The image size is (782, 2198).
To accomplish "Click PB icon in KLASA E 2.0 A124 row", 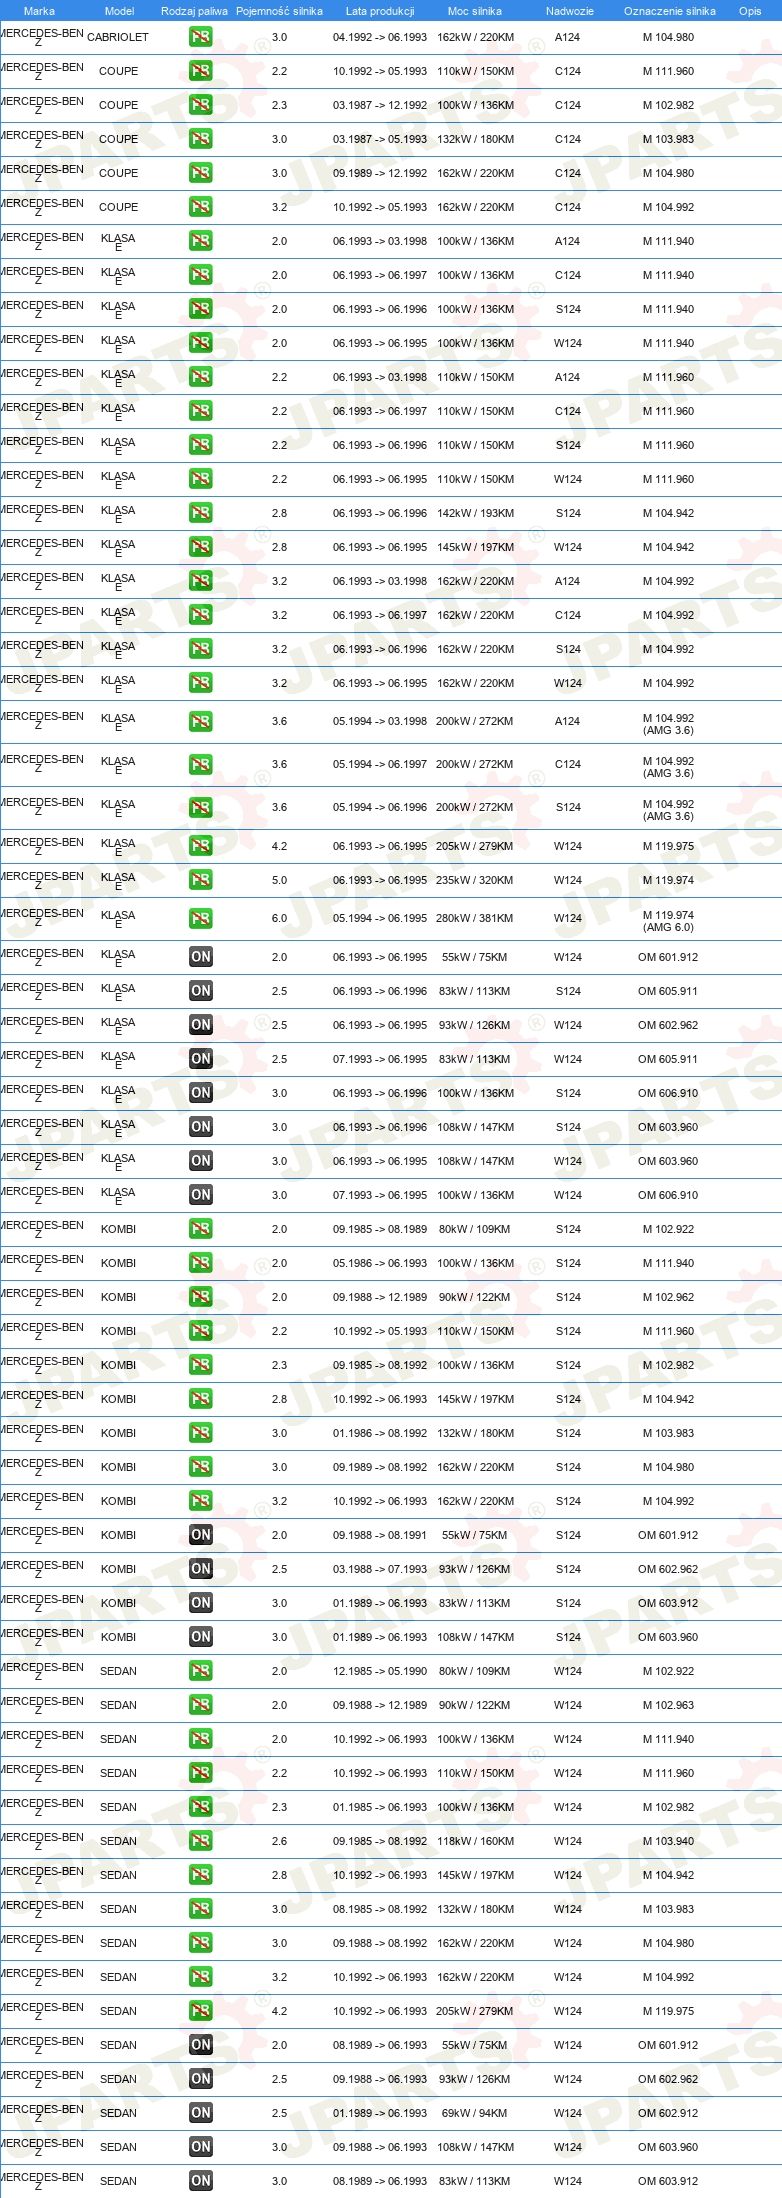I will (200, 241).
